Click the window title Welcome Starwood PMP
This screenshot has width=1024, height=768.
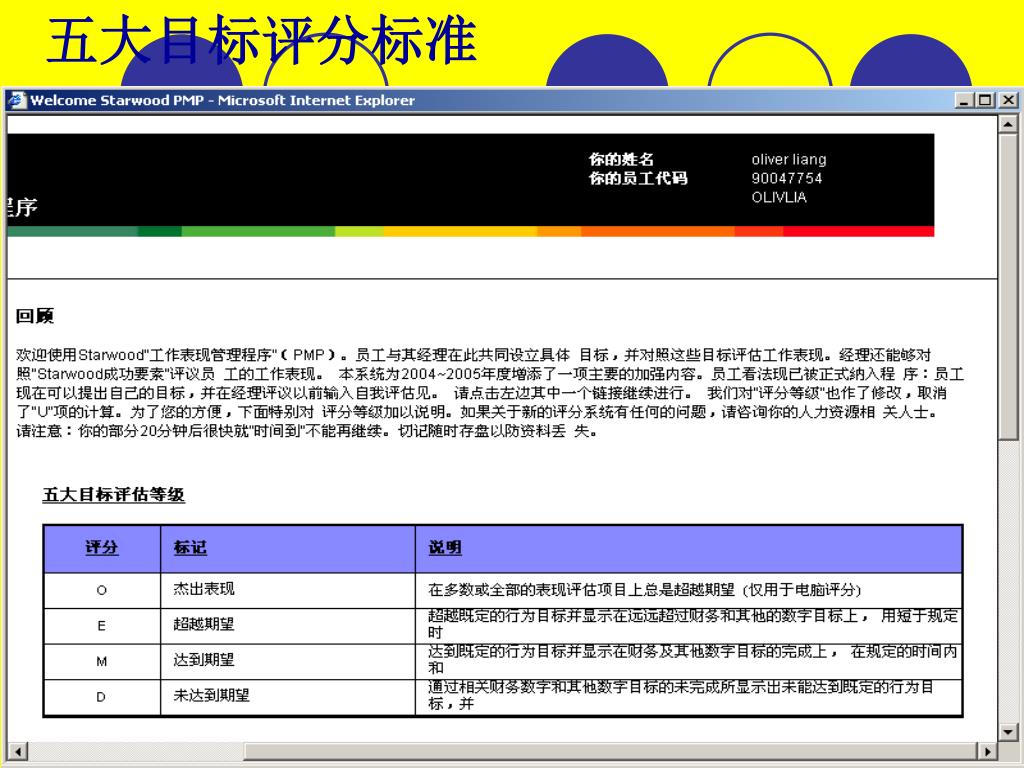coord(222,101)
